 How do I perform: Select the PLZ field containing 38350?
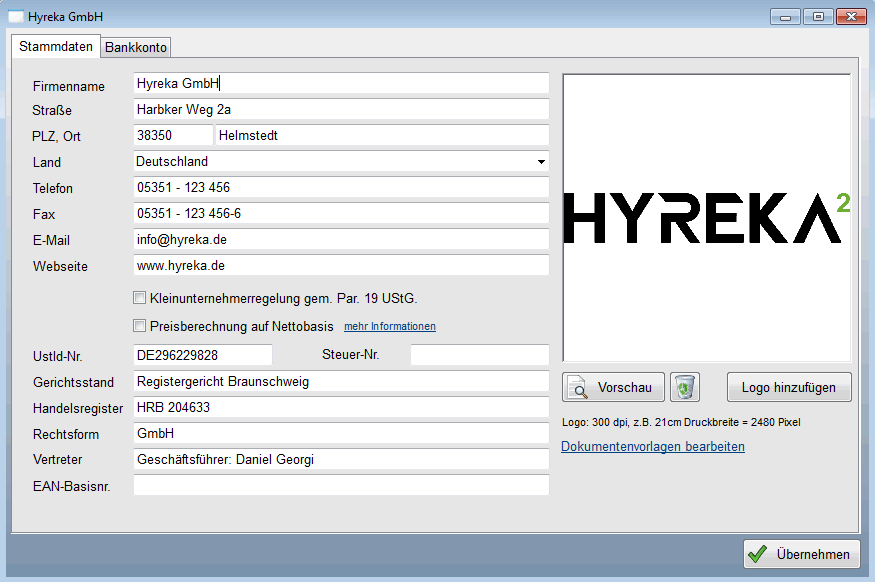[173, 136]
